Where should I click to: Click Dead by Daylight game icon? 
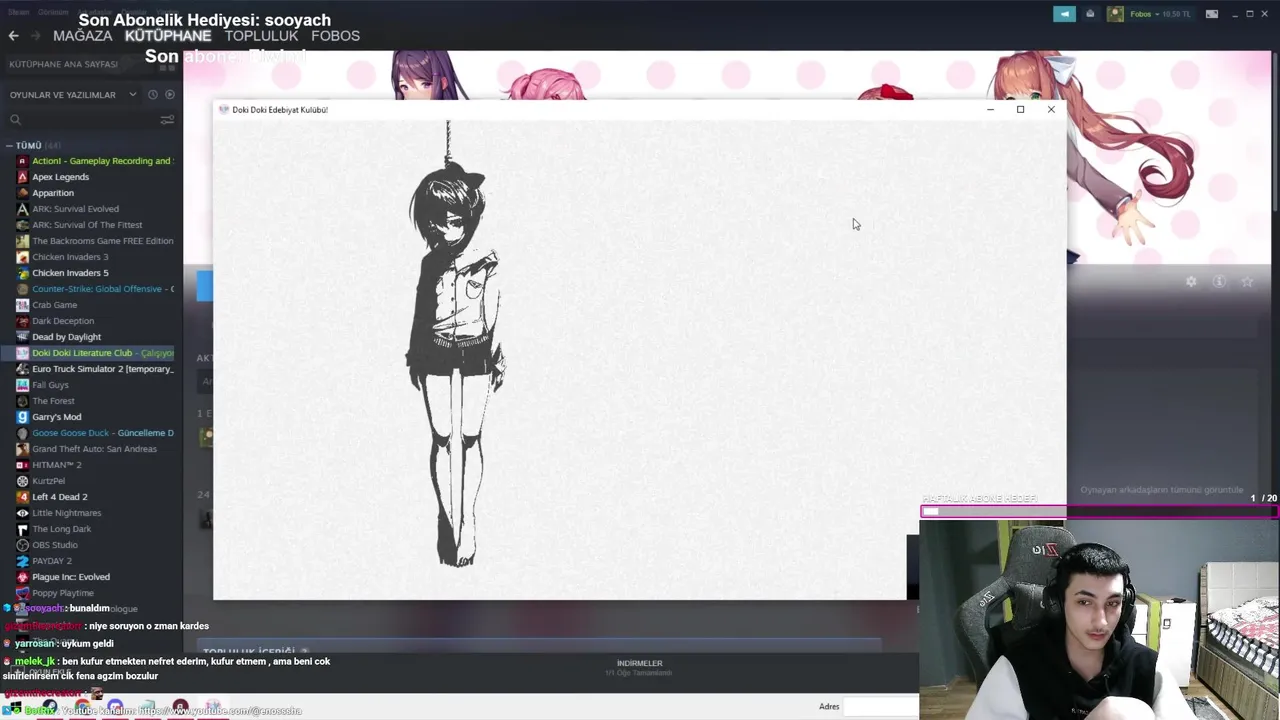[22, 337]
